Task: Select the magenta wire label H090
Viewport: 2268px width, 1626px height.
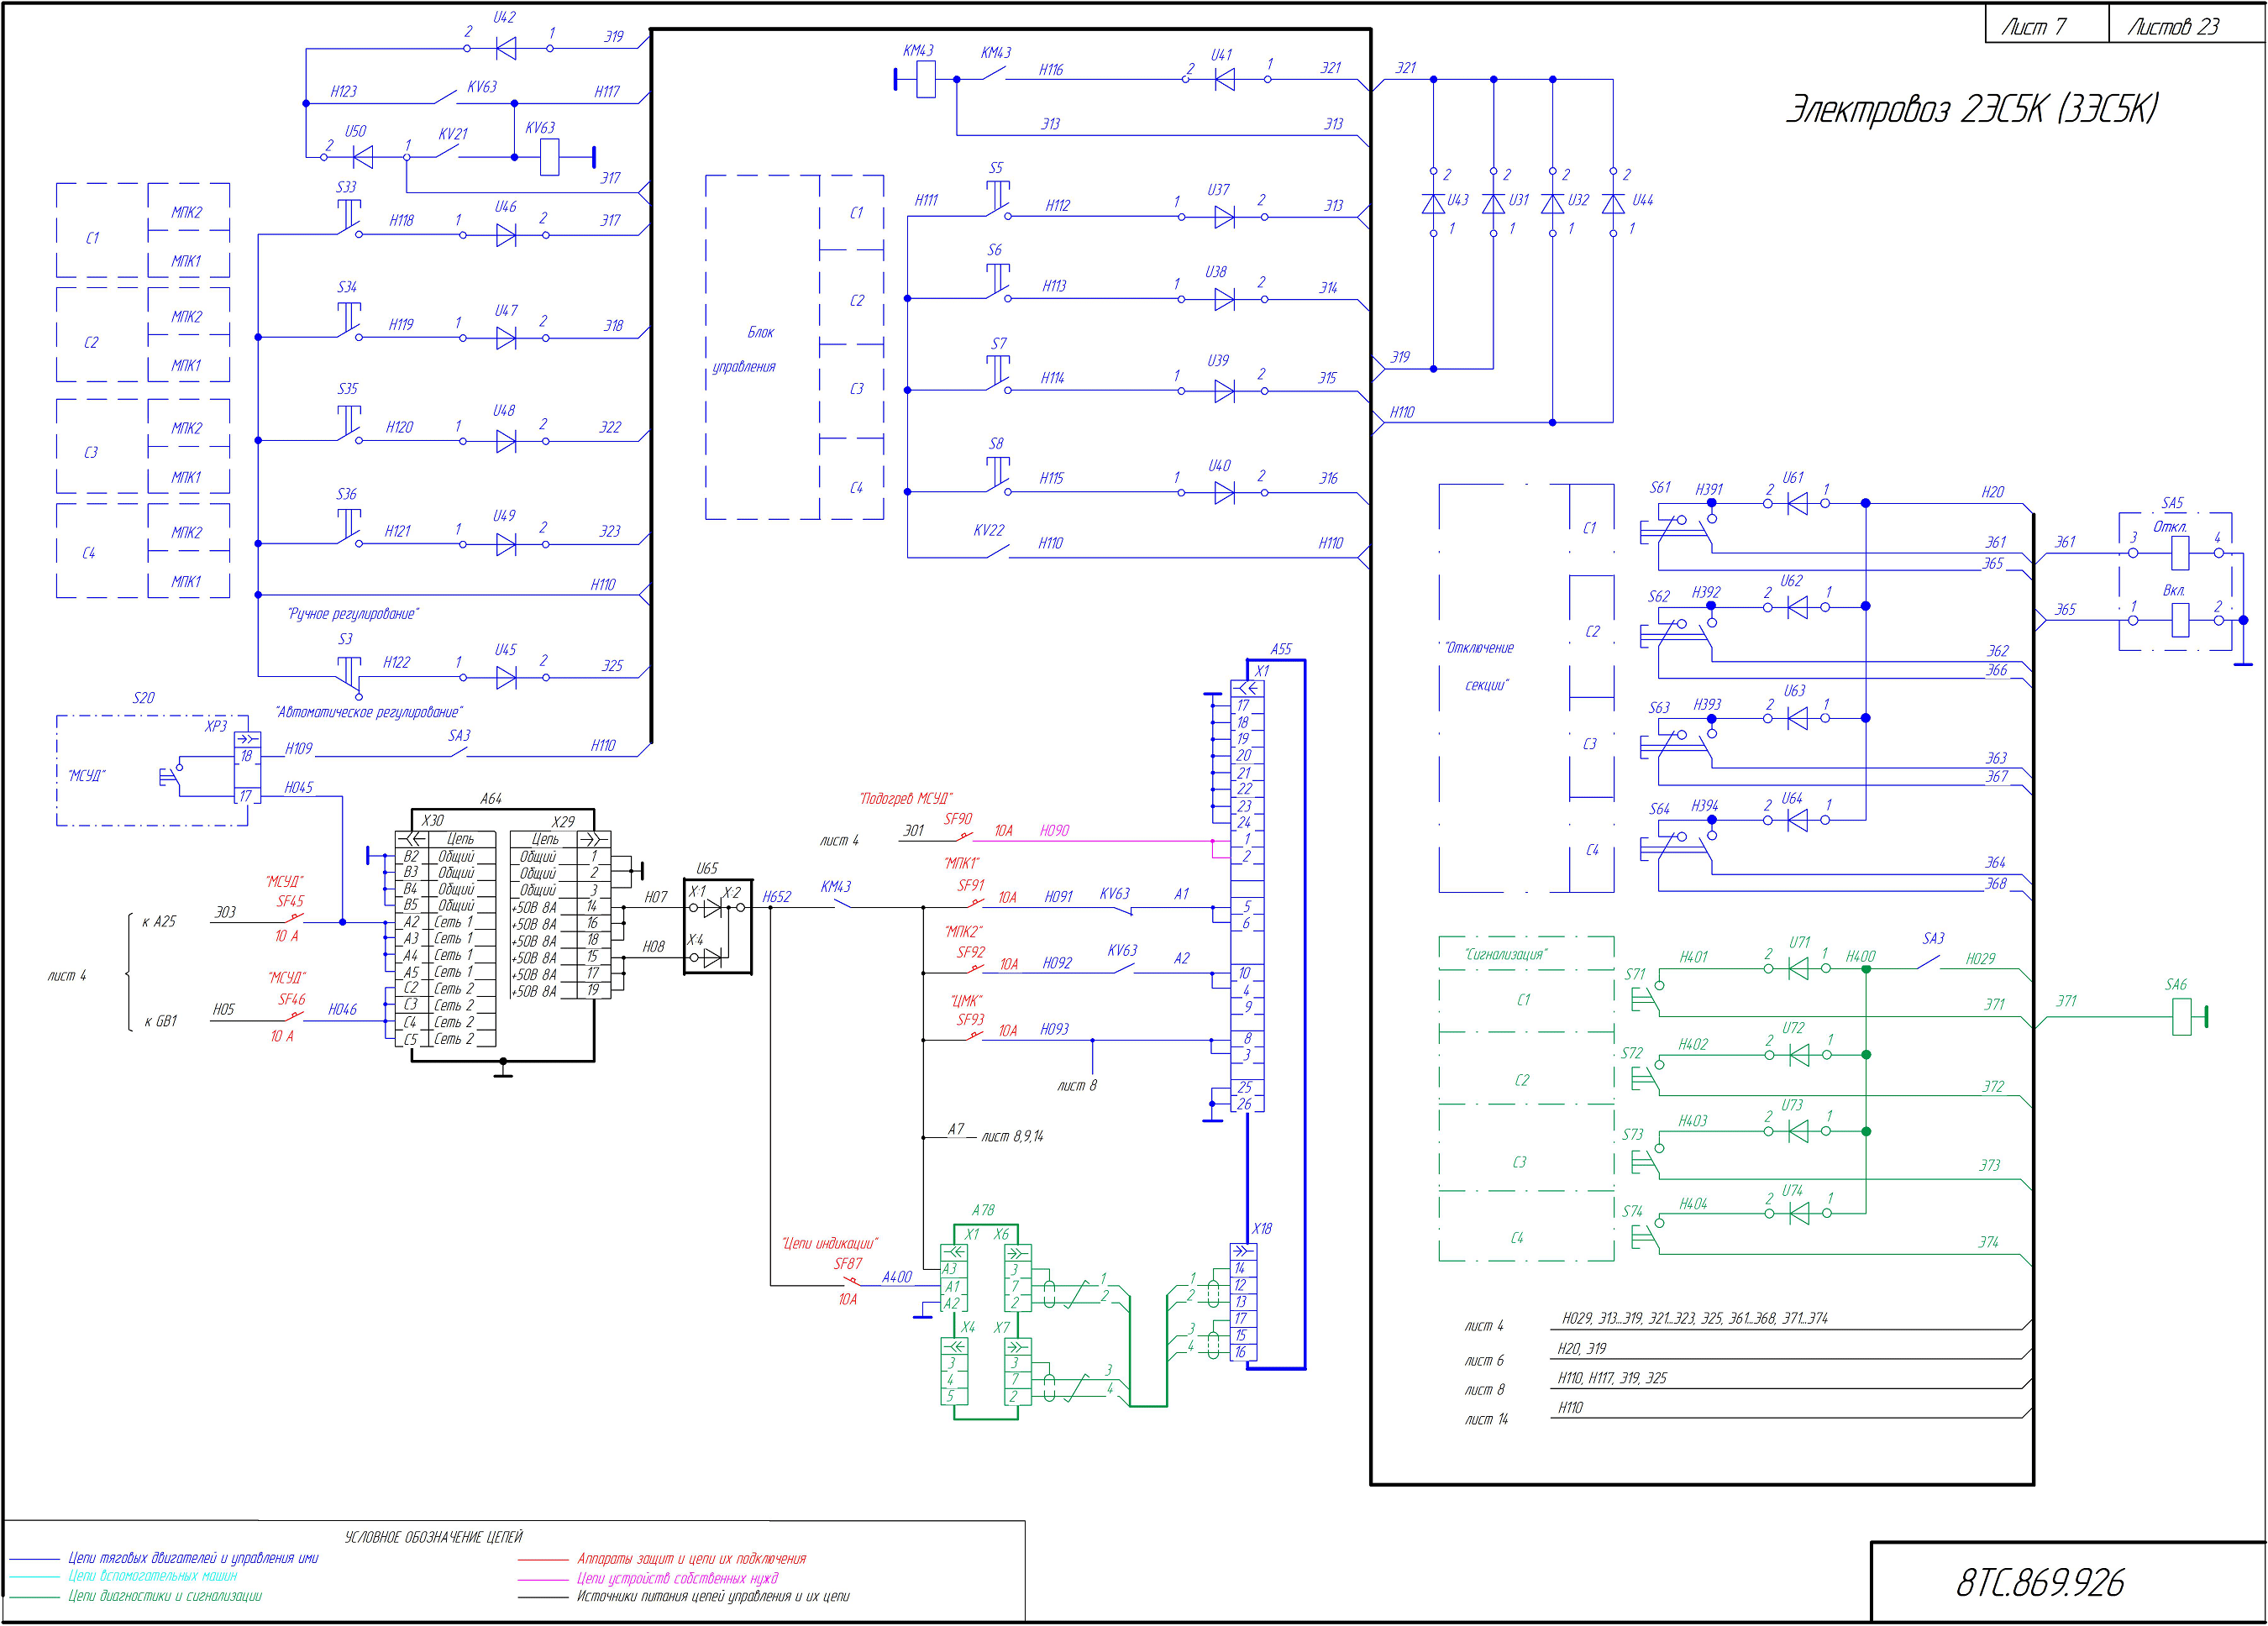Action: (x=1054, y=830)
